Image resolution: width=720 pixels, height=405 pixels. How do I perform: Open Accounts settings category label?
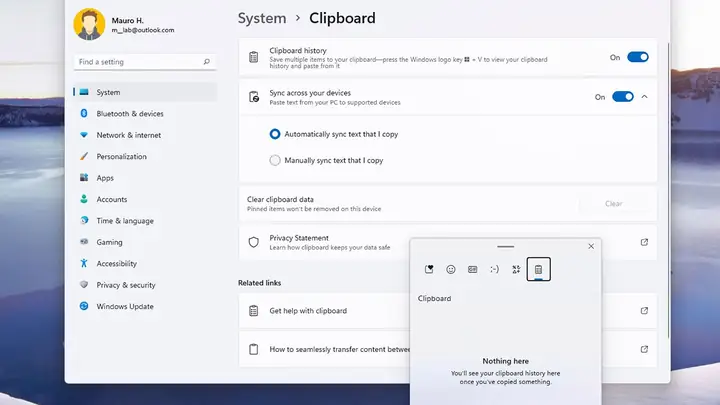pyautogui.click(x=112, y=199)
